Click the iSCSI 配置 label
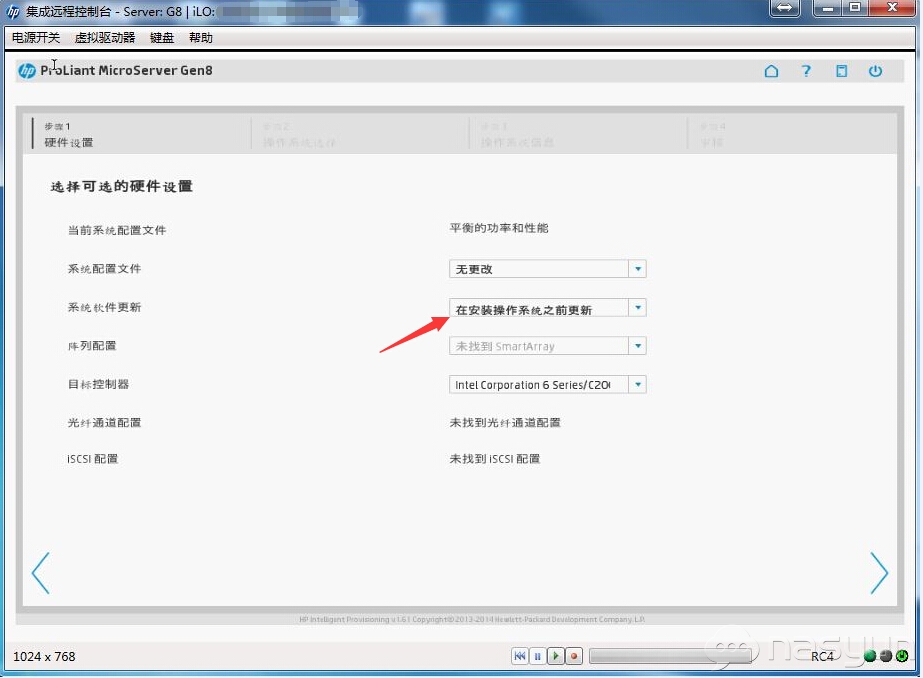Screen dimensions: 923x678 point(92,458)
